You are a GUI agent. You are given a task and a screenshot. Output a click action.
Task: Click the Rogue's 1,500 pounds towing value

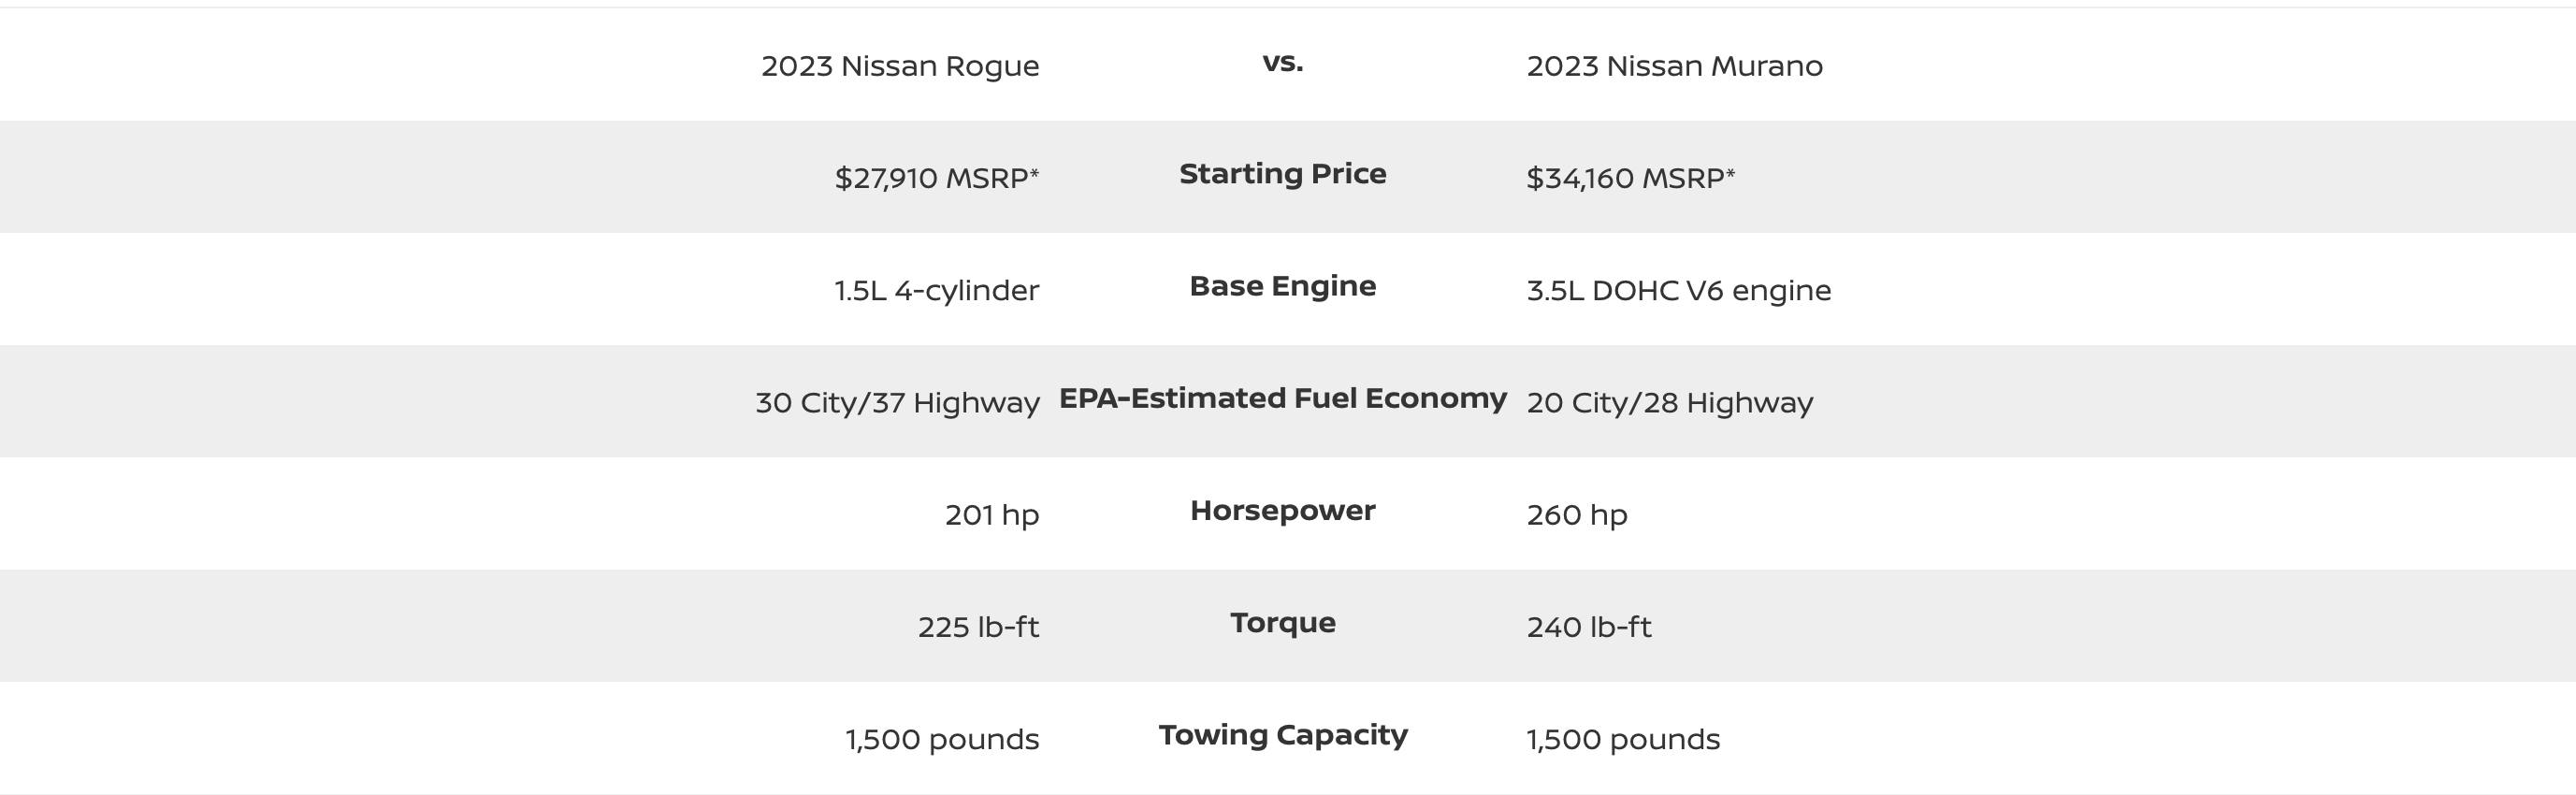942,739
